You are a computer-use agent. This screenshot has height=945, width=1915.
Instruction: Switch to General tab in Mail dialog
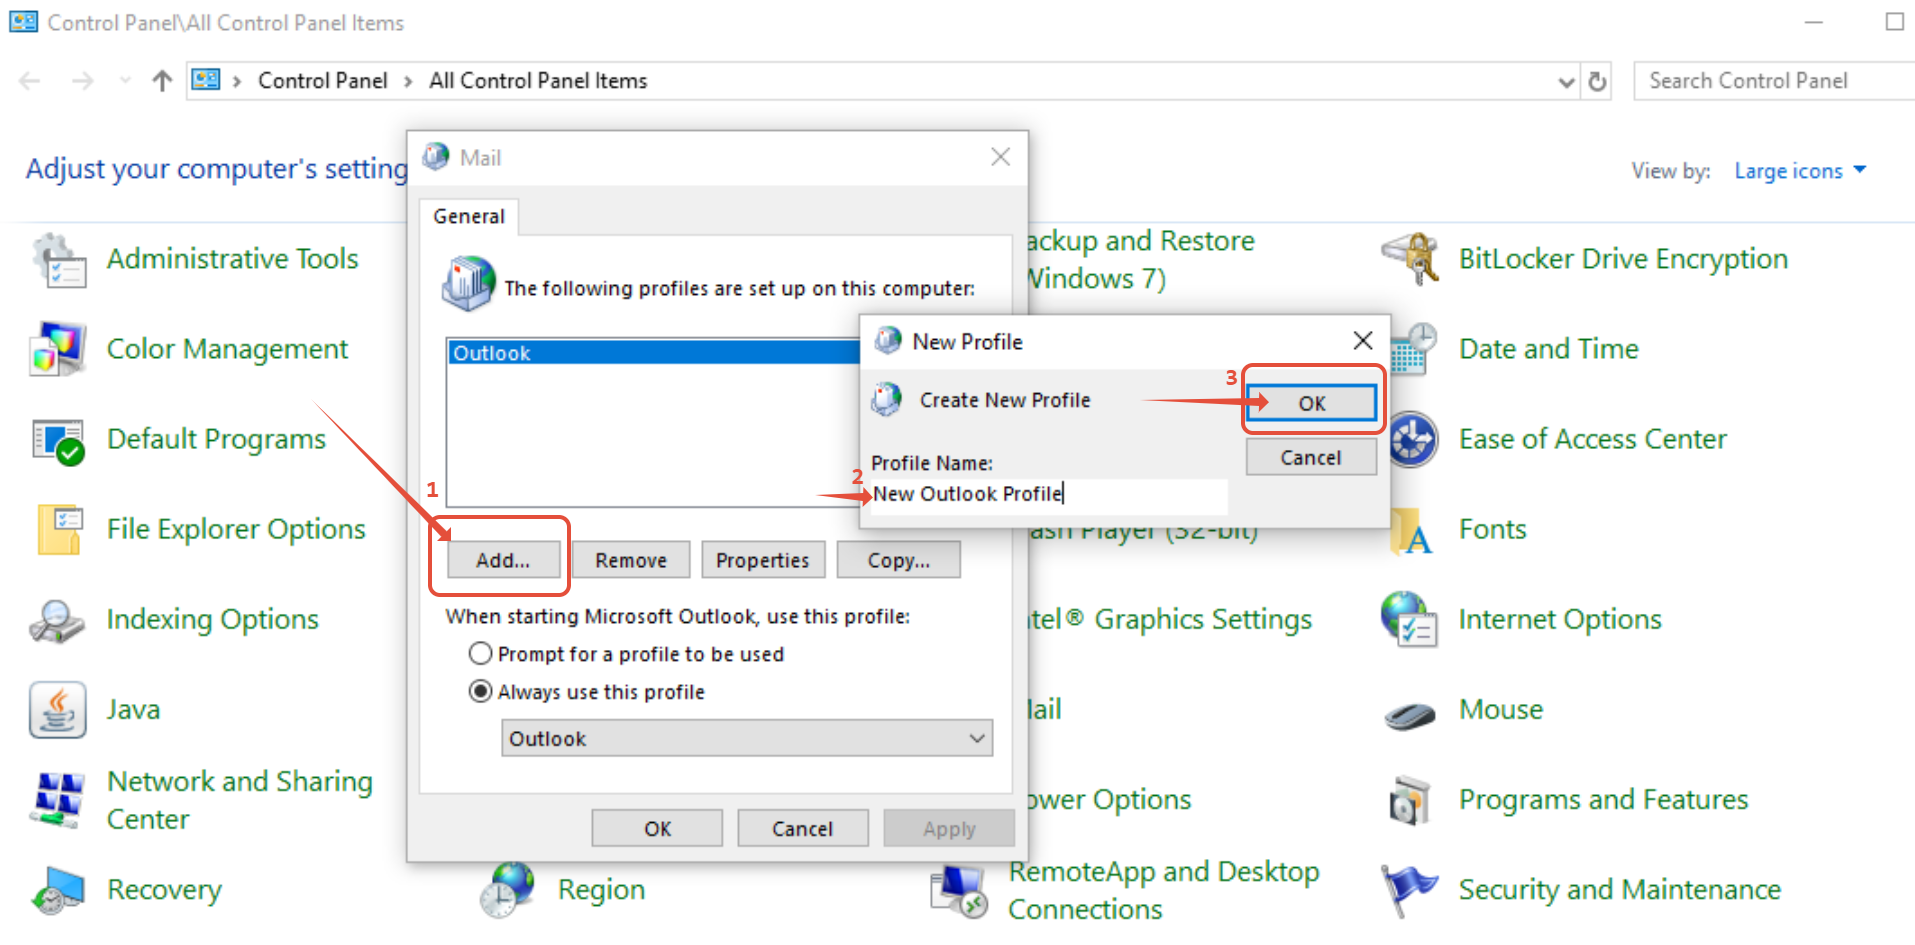[x=469, y=216]
